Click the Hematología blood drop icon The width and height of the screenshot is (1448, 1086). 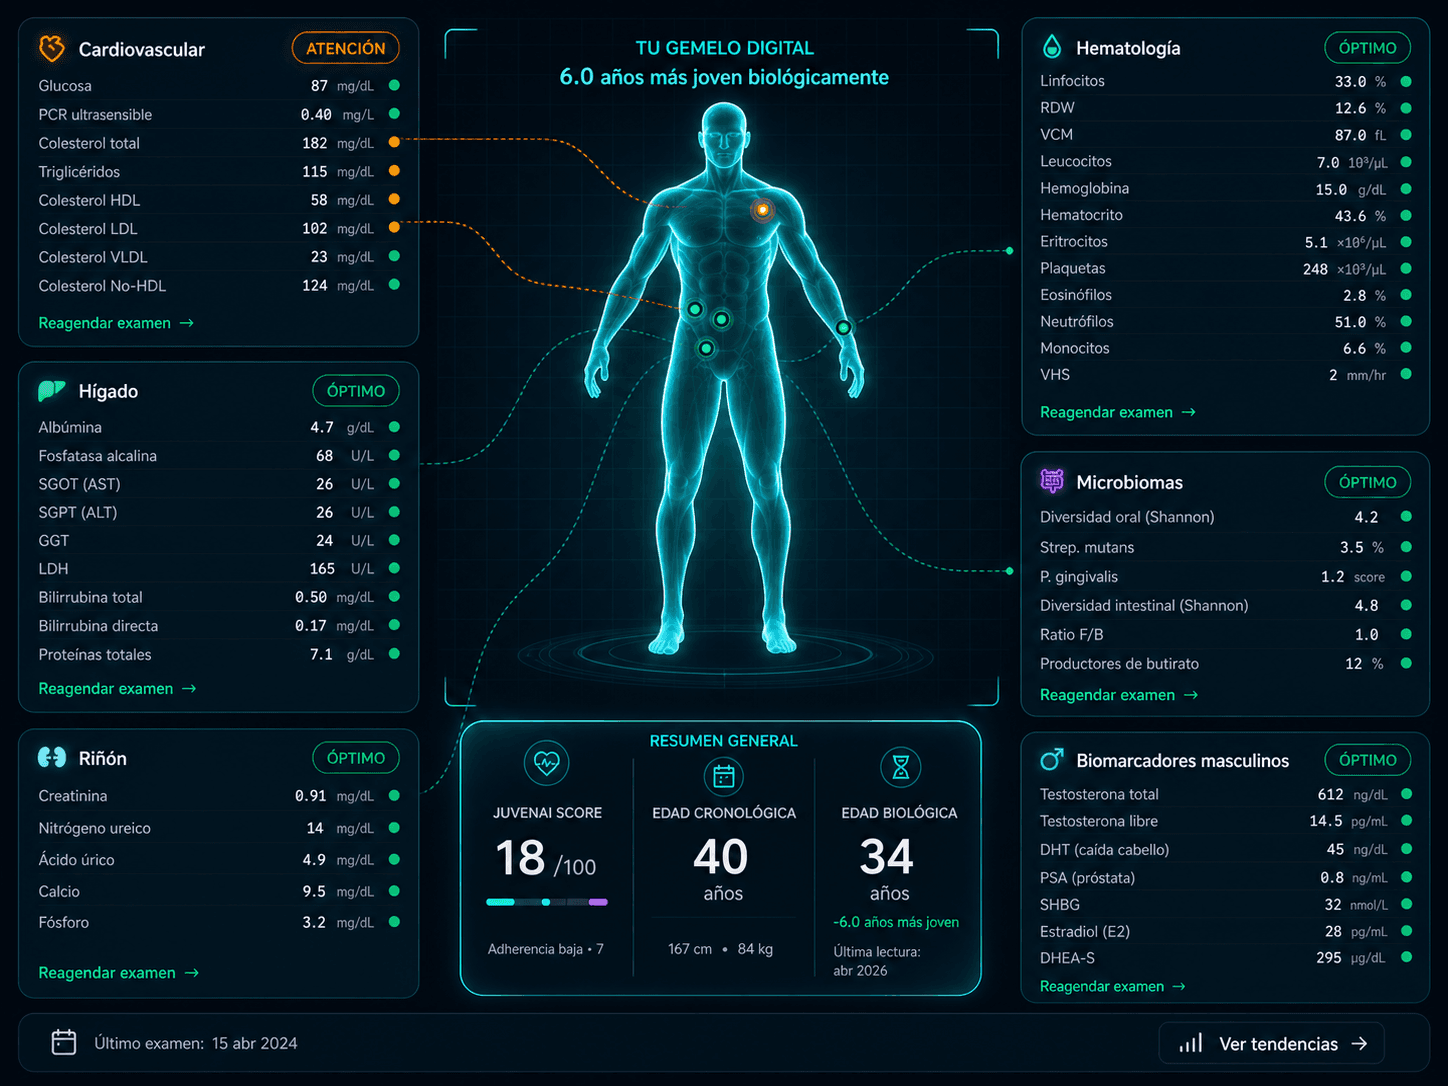[x=1051, y=46]
